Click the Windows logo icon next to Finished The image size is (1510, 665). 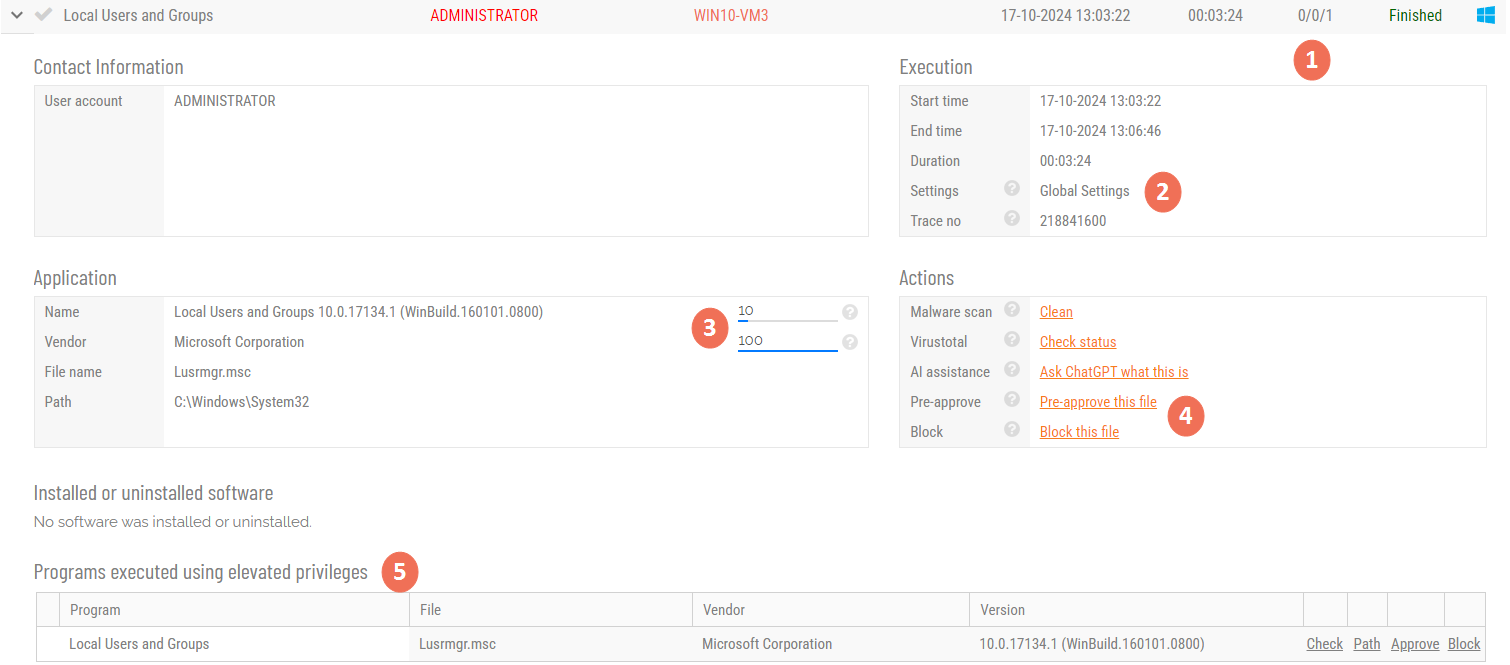tap(1486, 15)
